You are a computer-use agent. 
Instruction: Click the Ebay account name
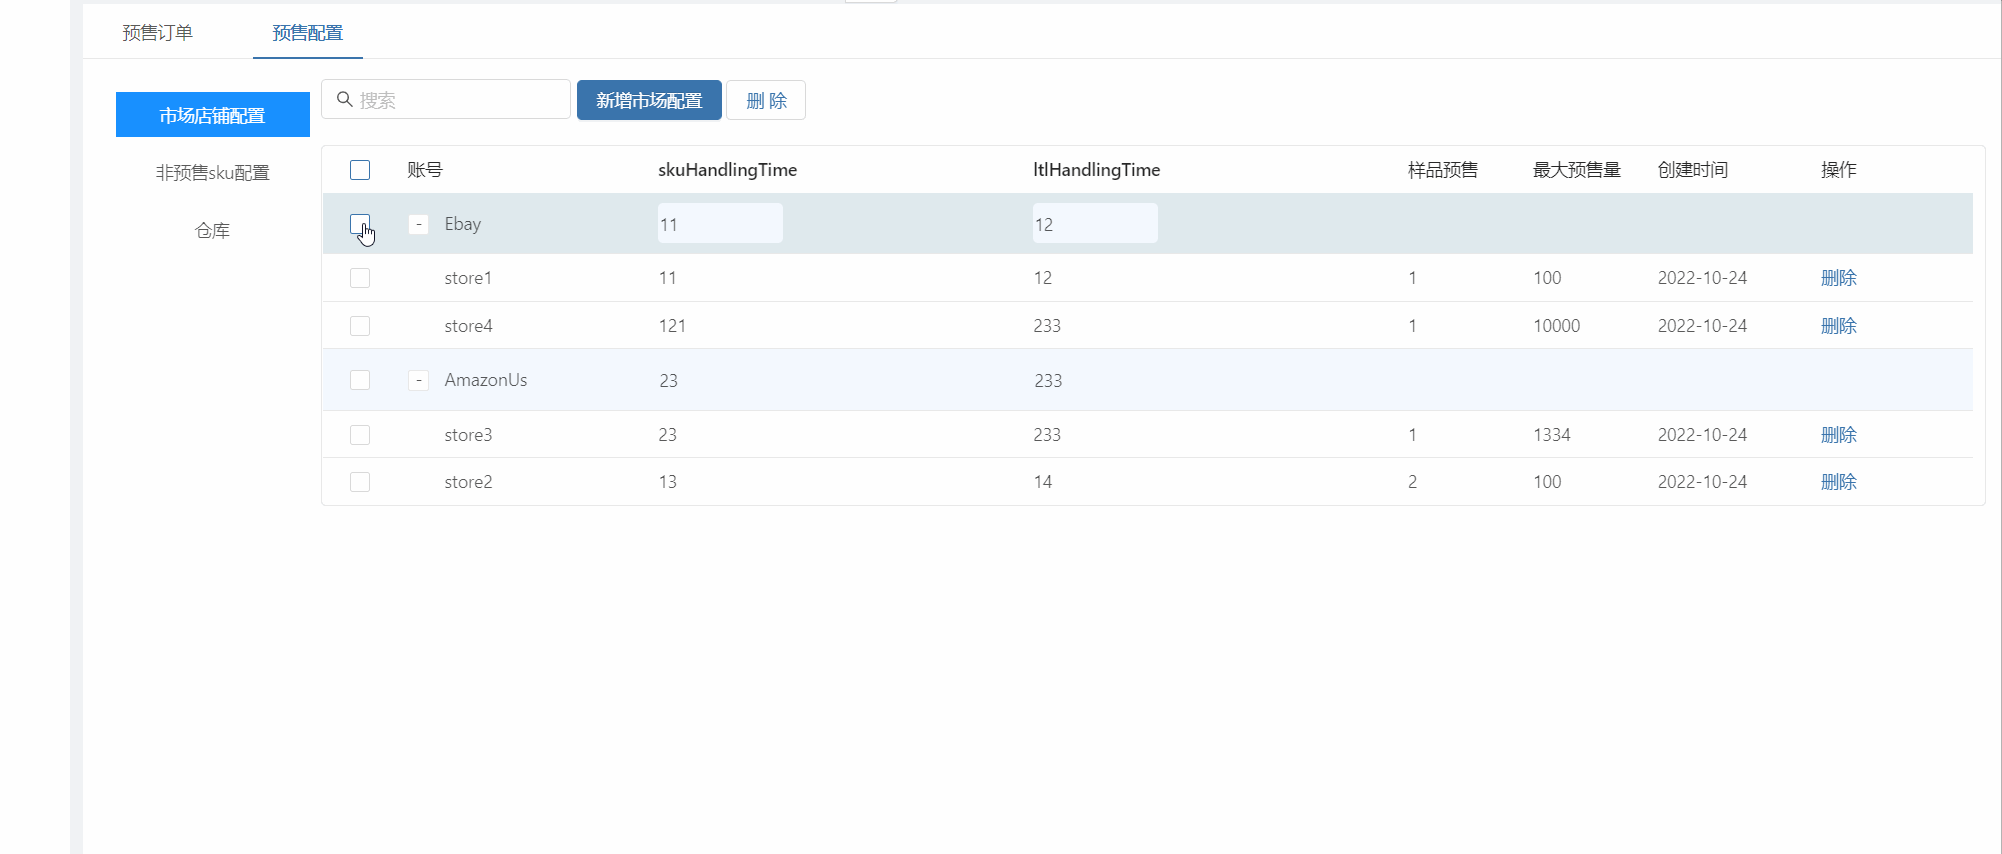point(463,224)
